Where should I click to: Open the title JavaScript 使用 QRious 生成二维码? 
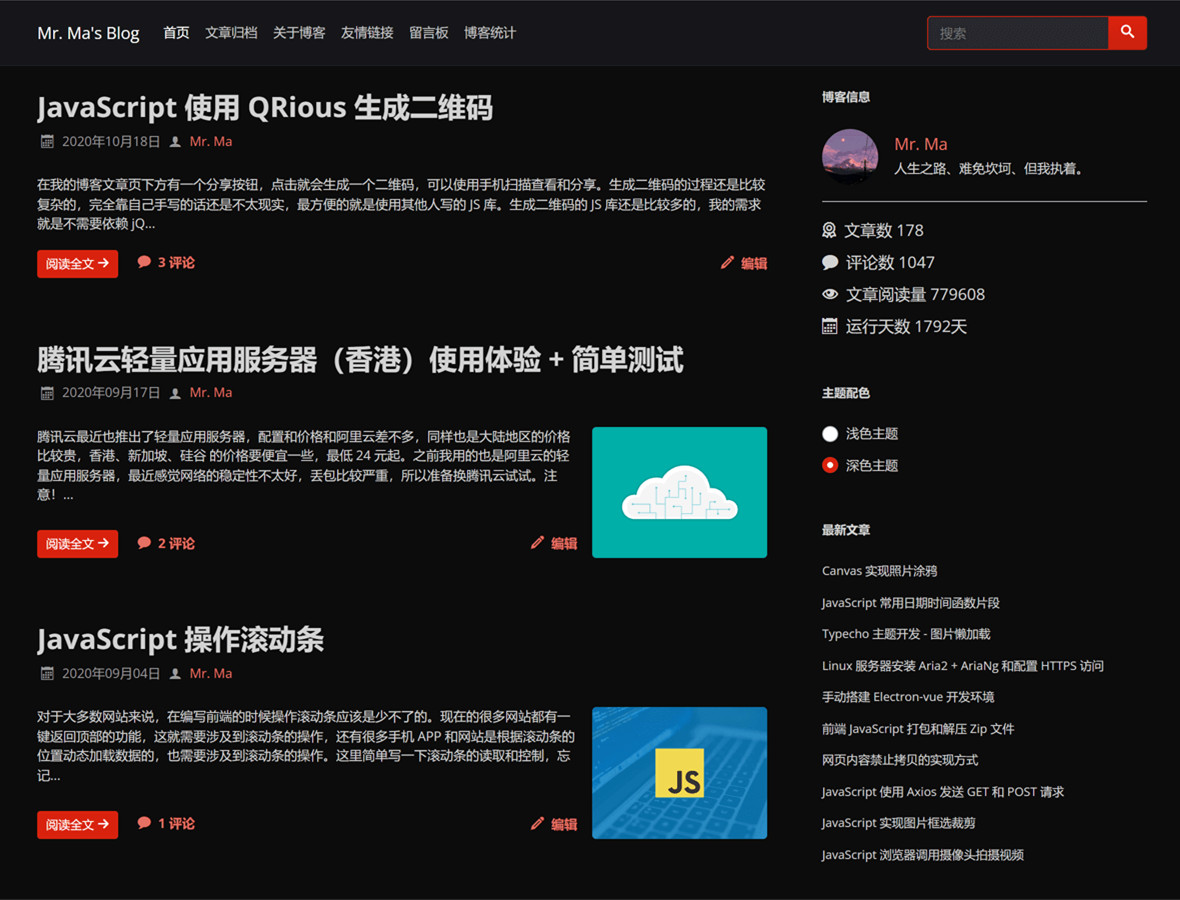tap(265, 108)
